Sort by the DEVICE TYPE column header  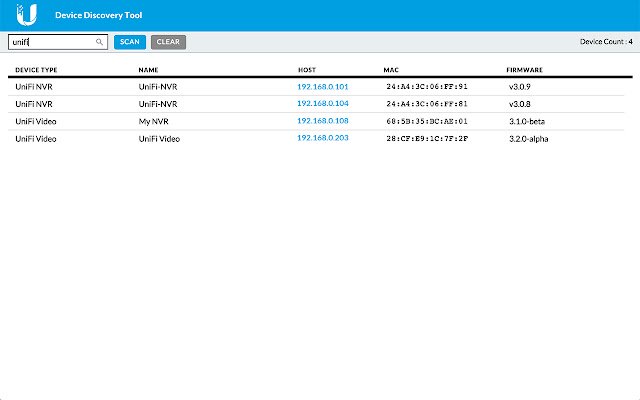[x=36, y=70]
